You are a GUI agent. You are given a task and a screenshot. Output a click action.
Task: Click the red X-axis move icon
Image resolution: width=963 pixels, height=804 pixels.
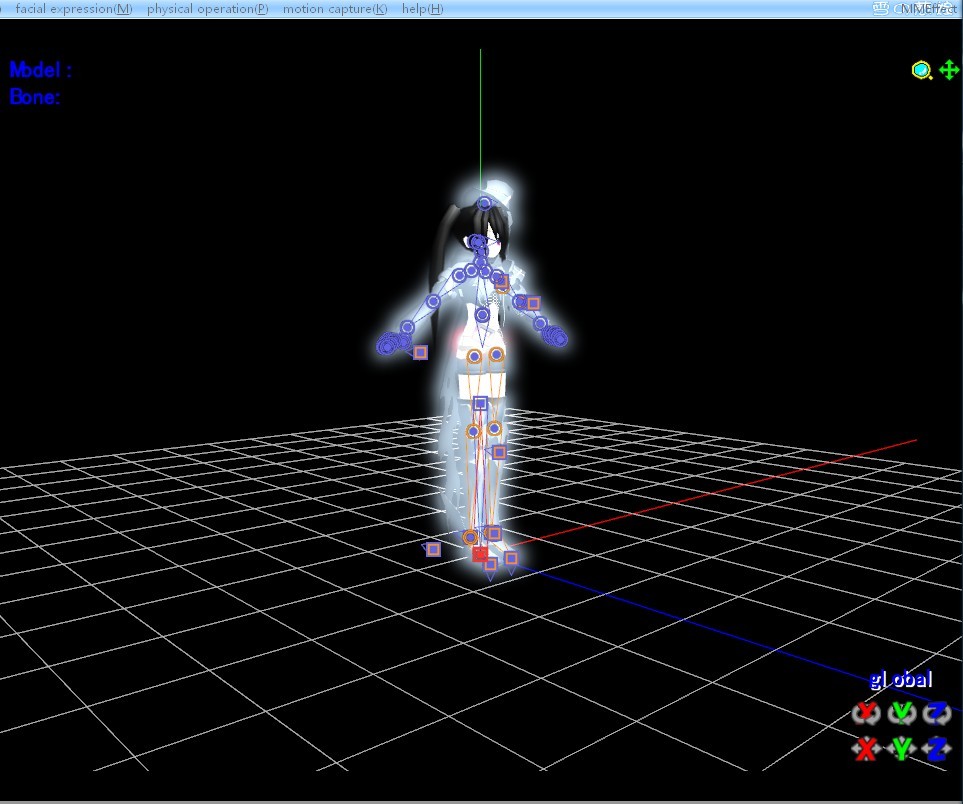tap(866, 749)
